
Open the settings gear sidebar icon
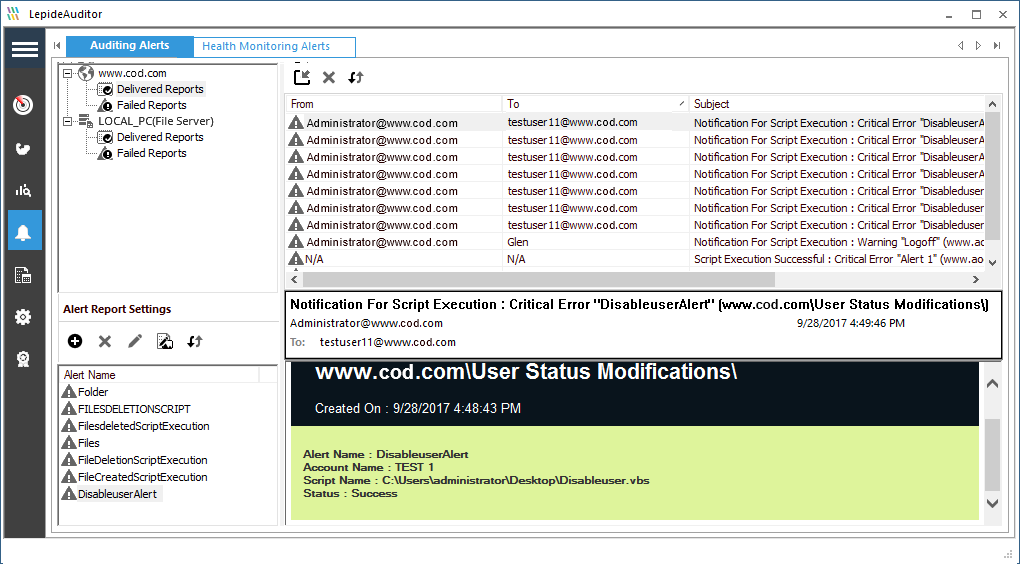[x=23, y=317]
